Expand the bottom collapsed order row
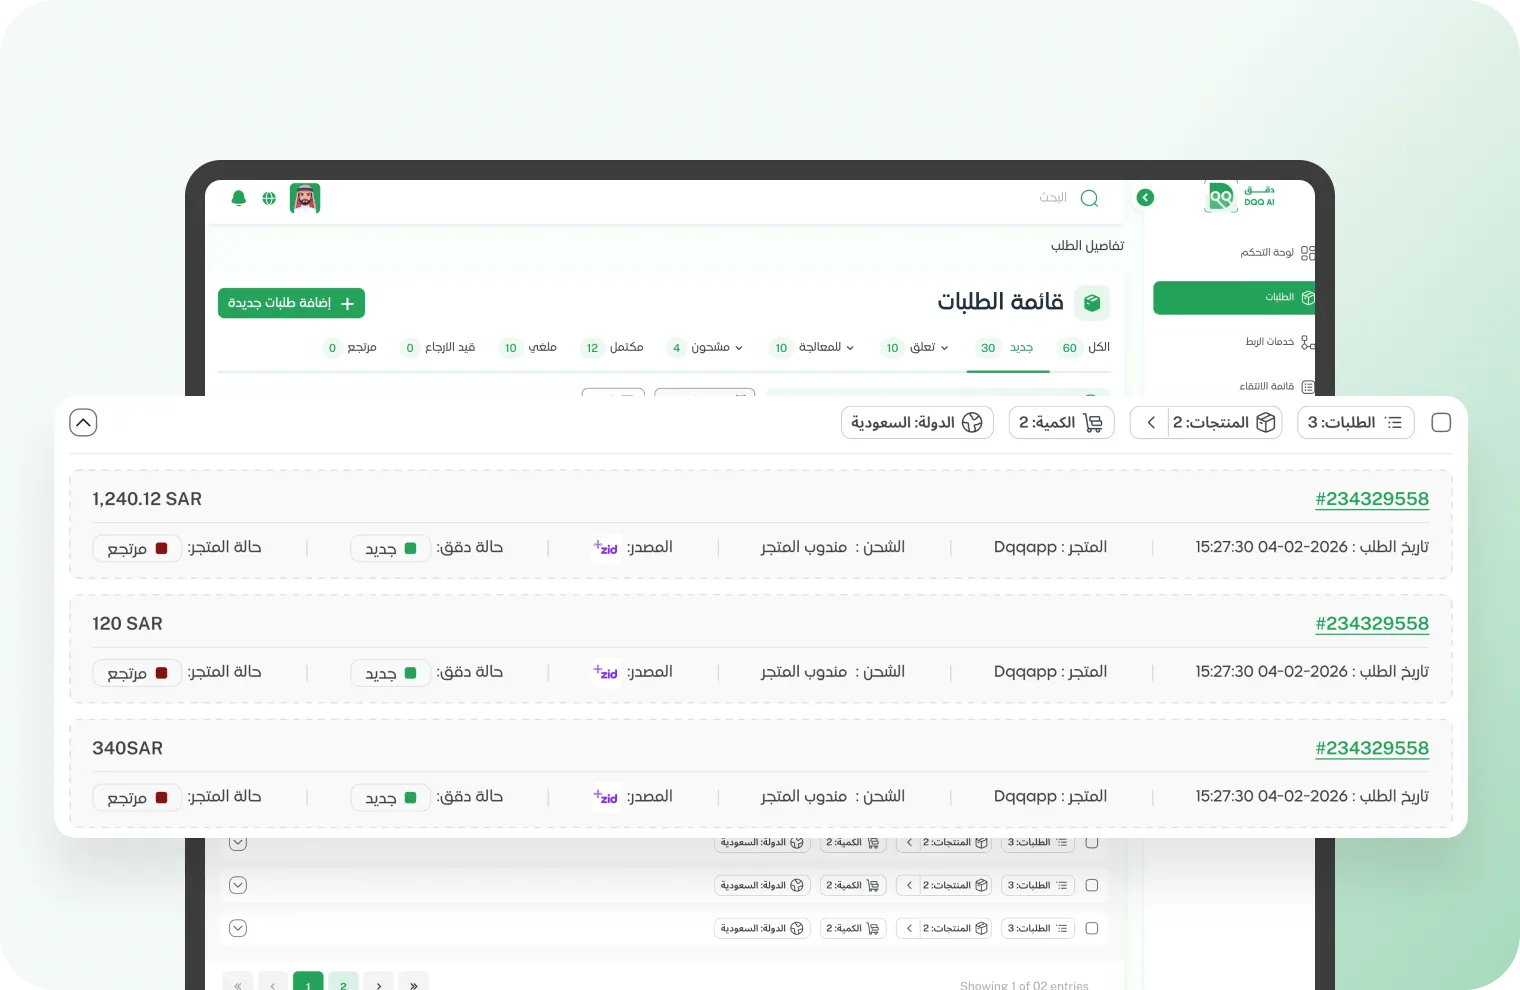Viewport: 1520px width, 990px height. click(x=238, y=928)
